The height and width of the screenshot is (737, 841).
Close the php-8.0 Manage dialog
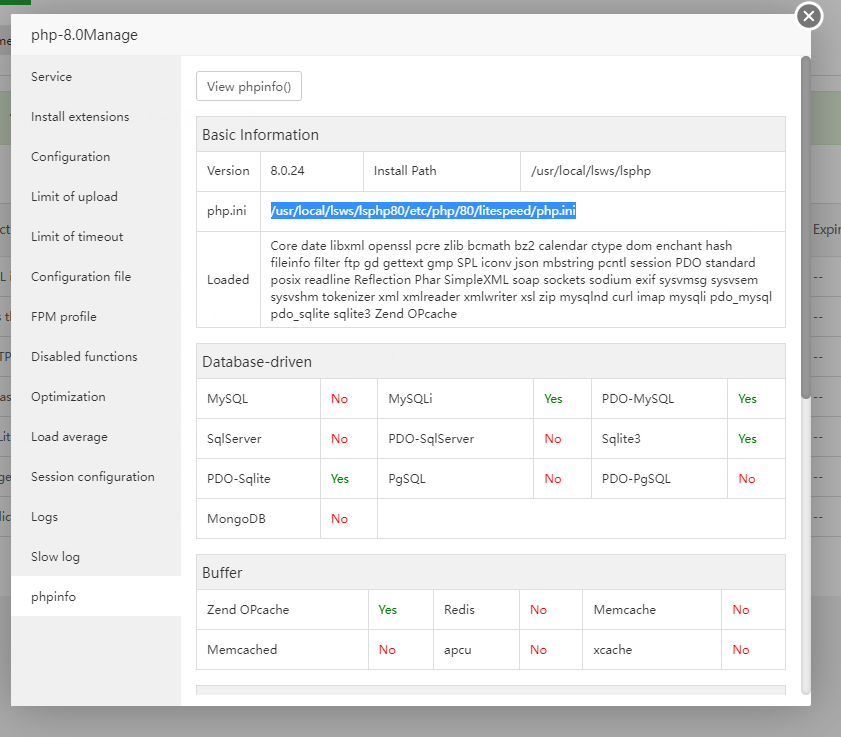[x=809, y=16]
